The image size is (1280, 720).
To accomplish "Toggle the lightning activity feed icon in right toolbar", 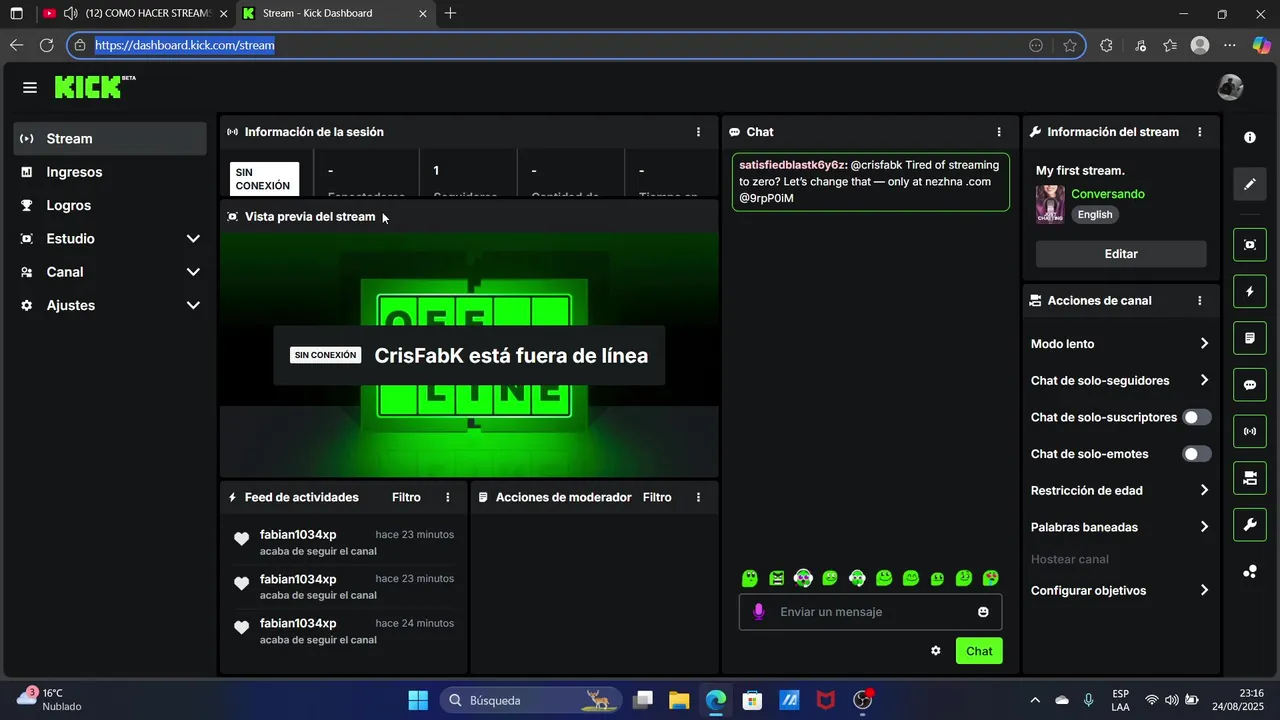I will tap(1250, 292).
